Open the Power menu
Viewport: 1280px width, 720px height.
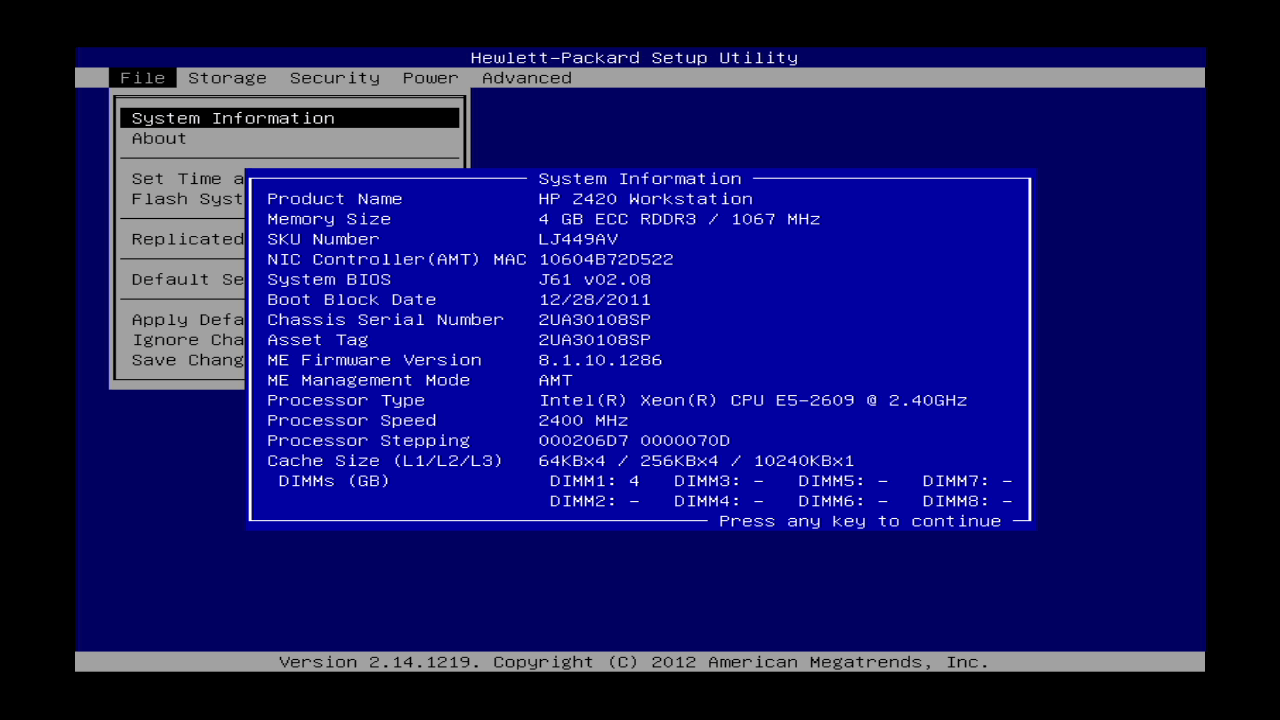(x=431, y=78)
